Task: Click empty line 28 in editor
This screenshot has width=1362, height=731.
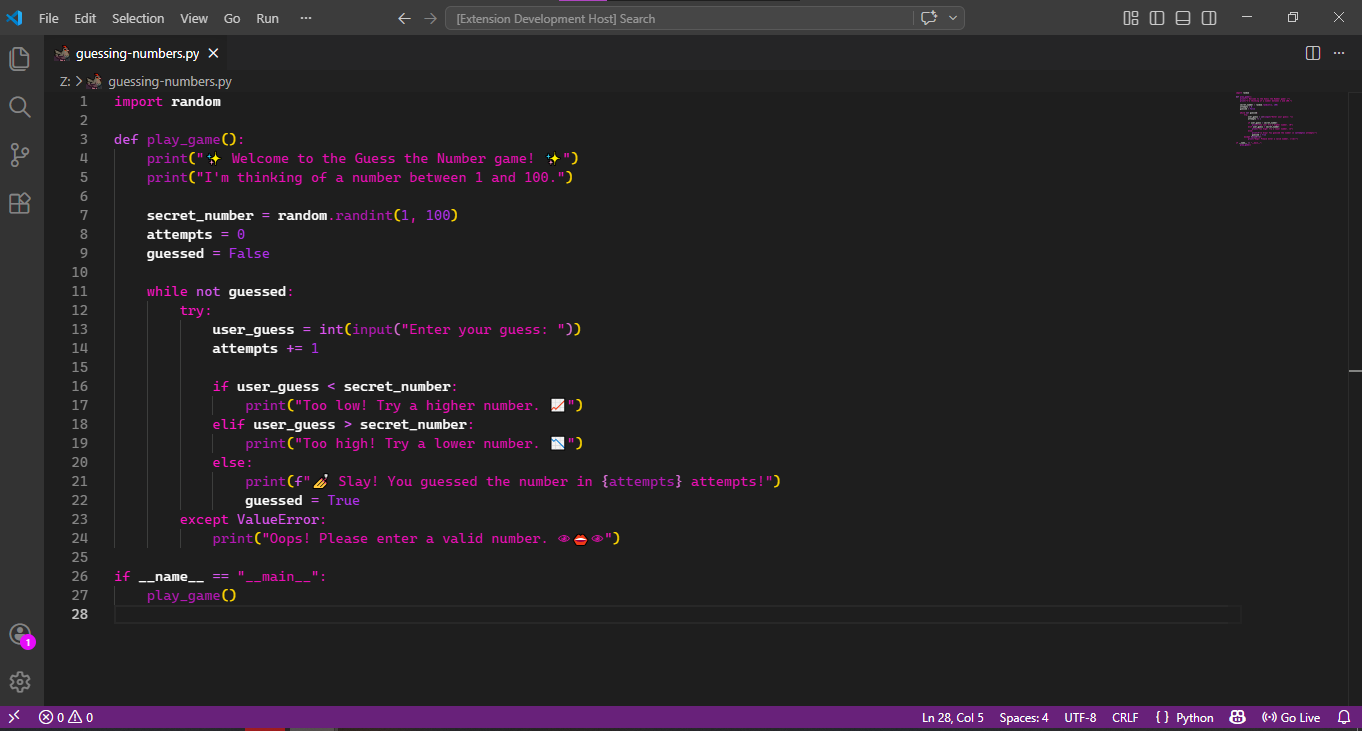Action: [x=677, y=615]
